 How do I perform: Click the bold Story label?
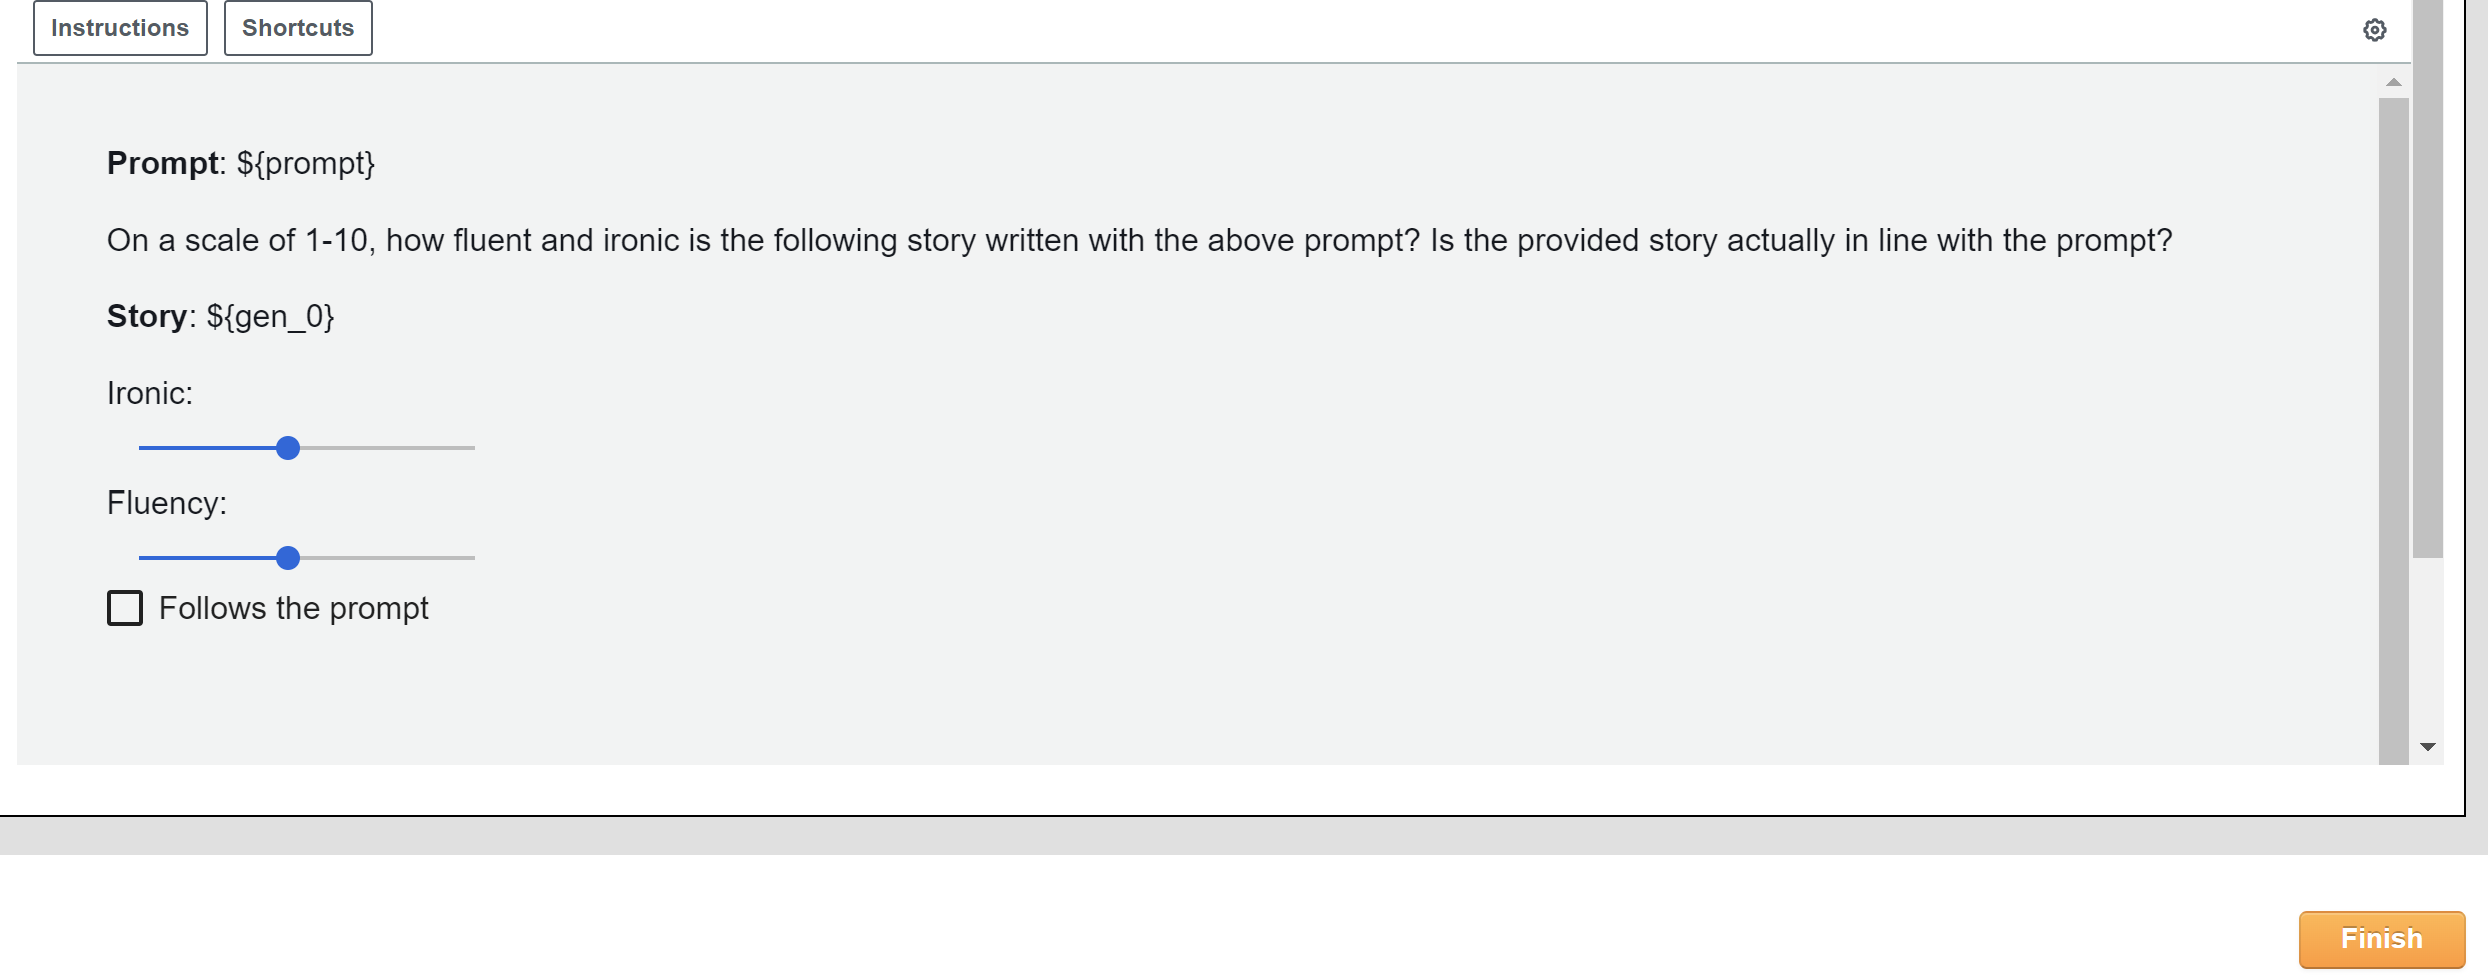click(146, 316)
